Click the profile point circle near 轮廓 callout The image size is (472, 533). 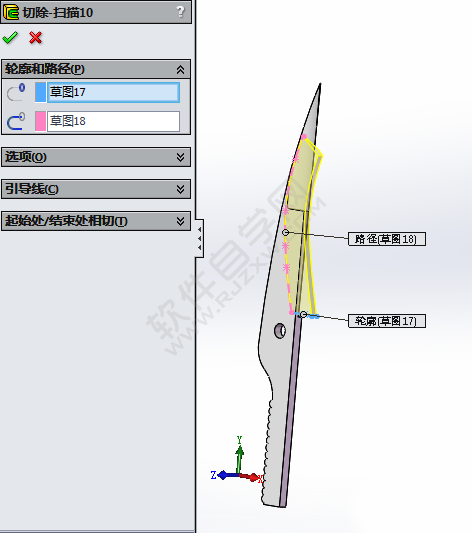pos(303,314)
